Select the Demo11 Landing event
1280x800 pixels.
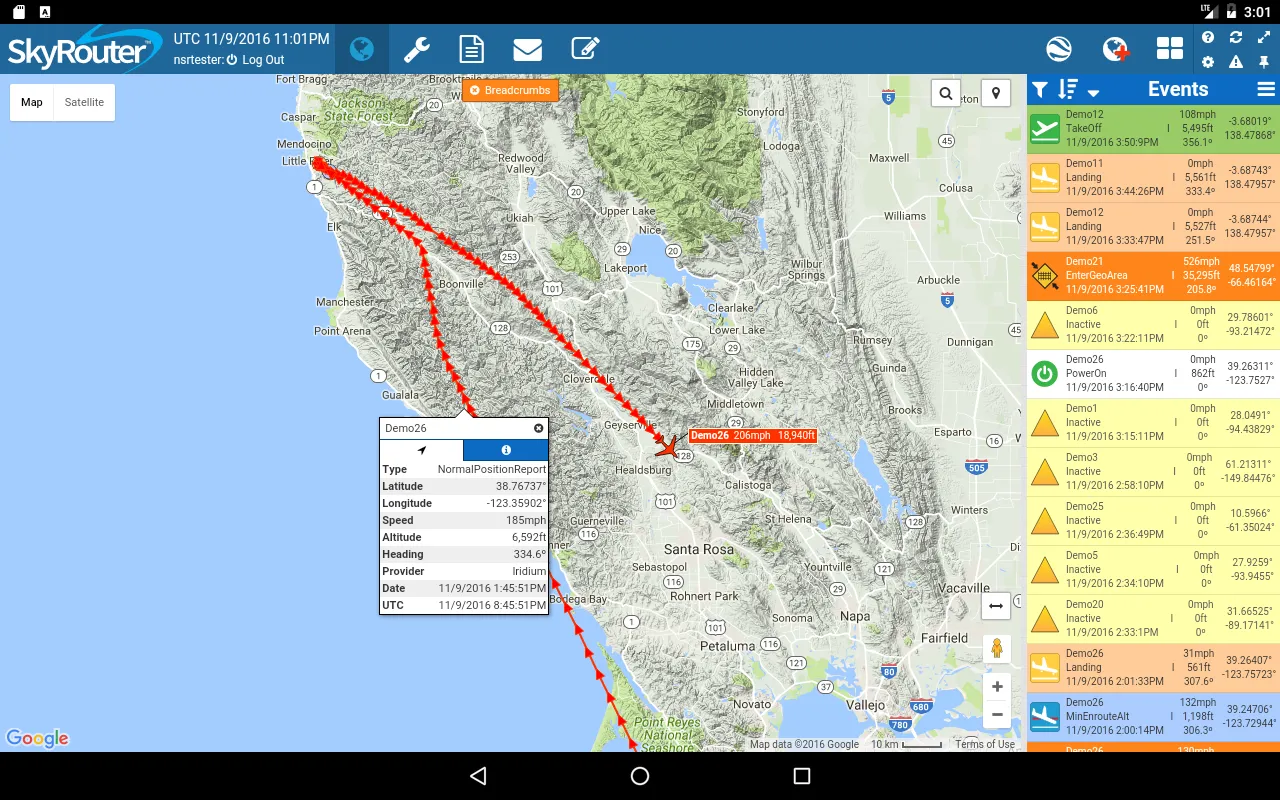click(x=1153, y=178)
